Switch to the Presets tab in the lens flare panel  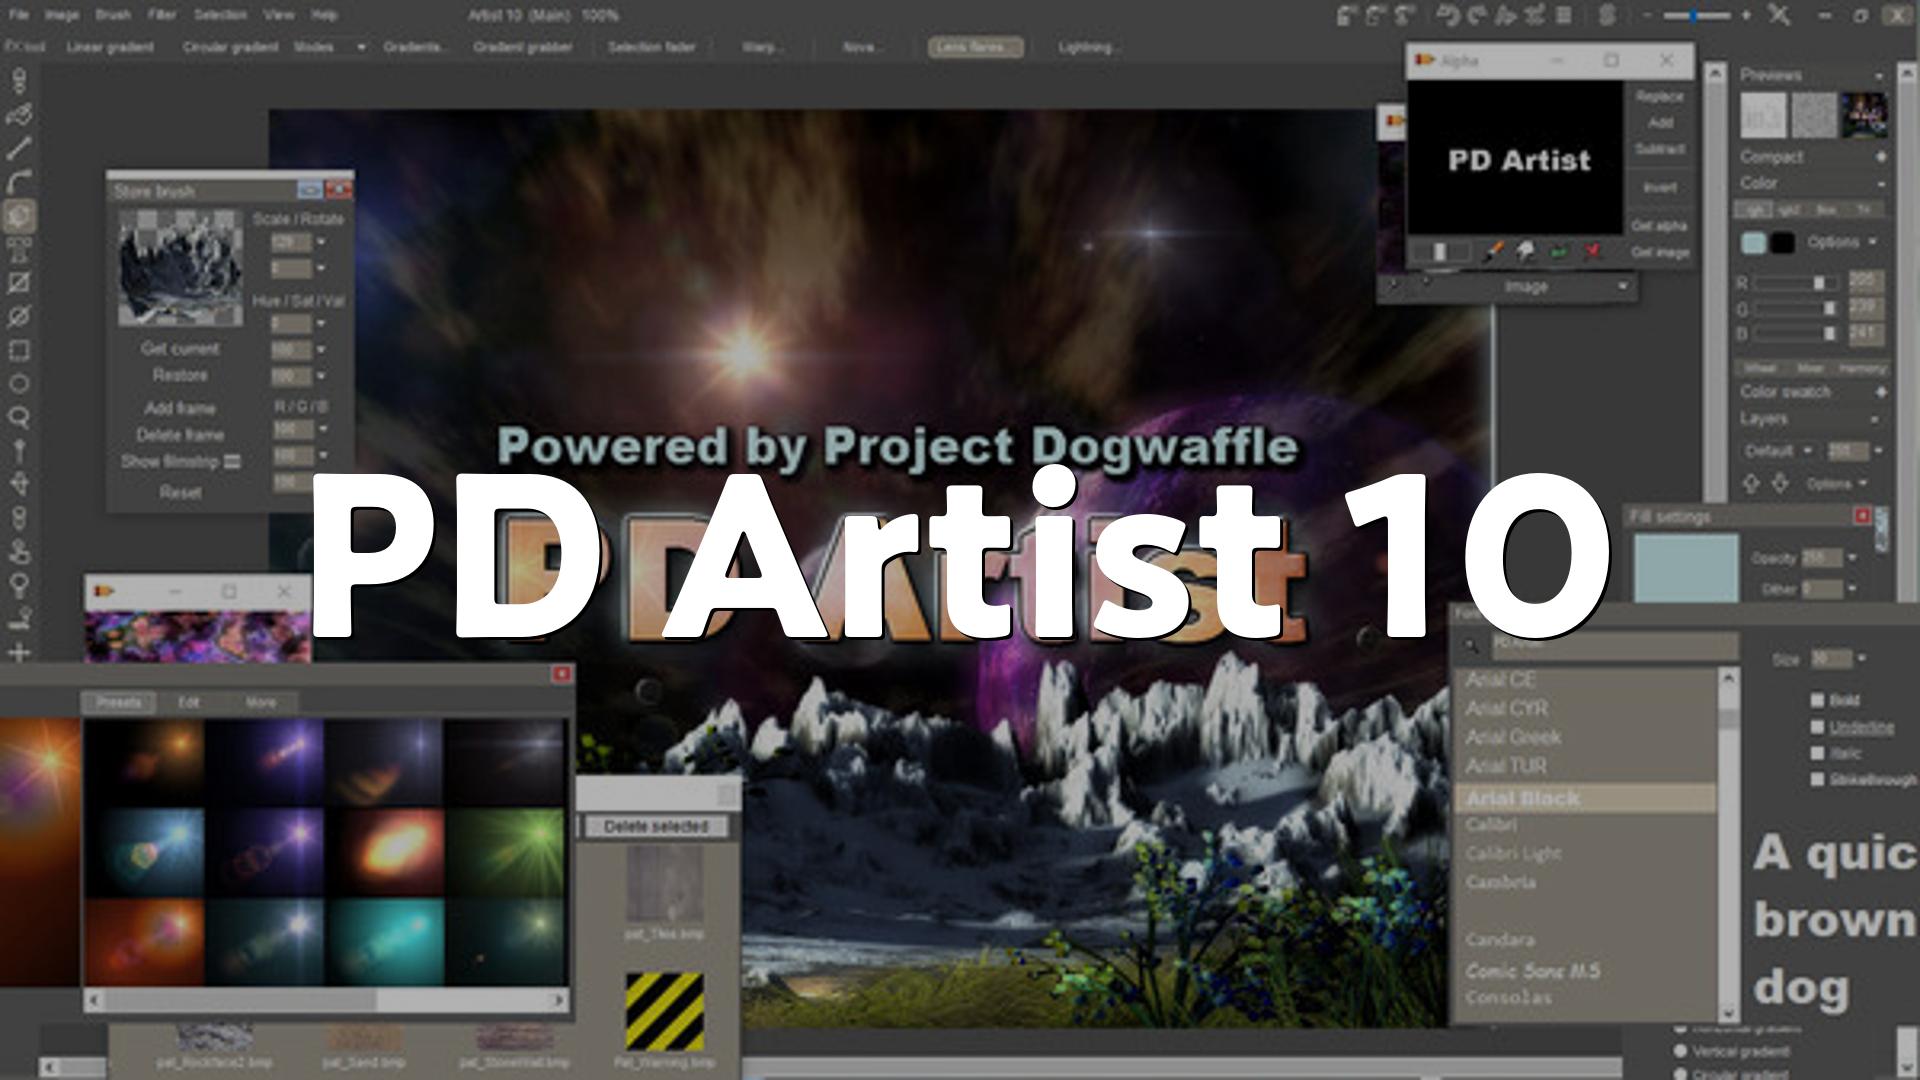[119, 702]
